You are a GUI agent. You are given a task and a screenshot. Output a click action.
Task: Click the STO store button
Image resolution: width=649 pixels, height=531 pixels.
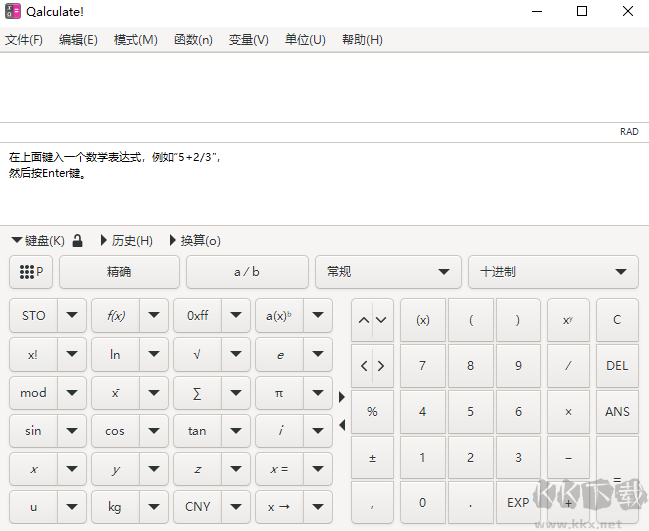(34, 316)
